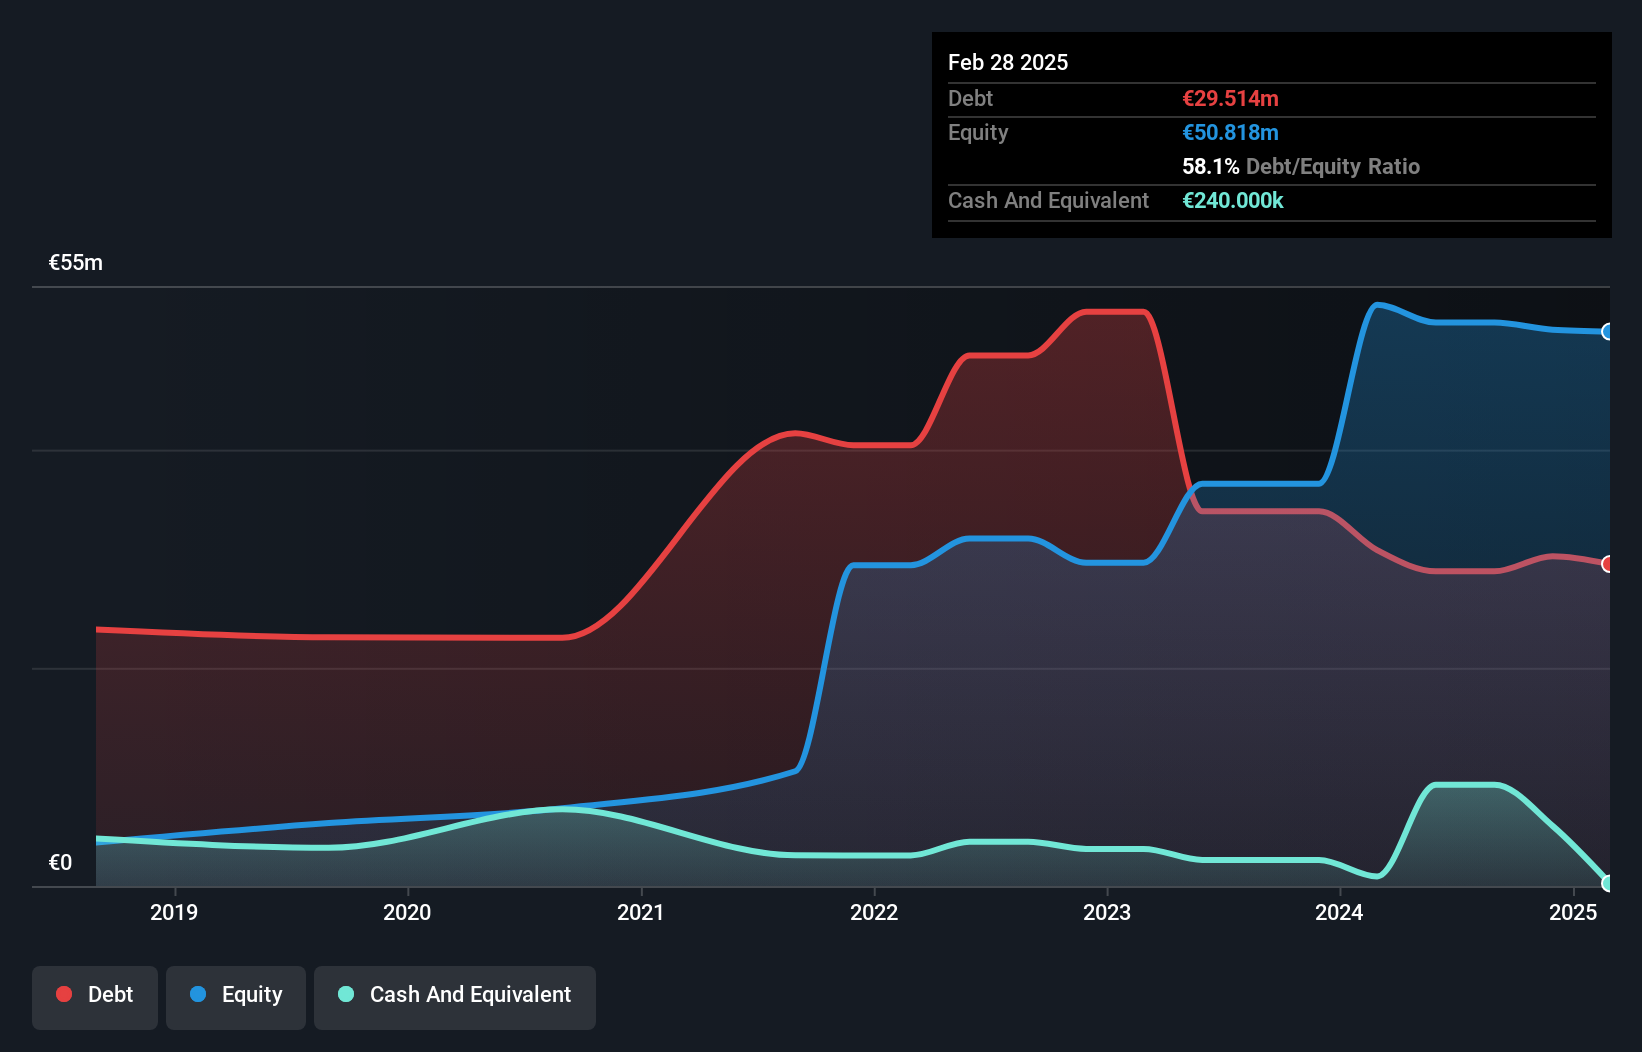Click the 58.1% Debt/Equity Ratio text

tap(1301, 166)
